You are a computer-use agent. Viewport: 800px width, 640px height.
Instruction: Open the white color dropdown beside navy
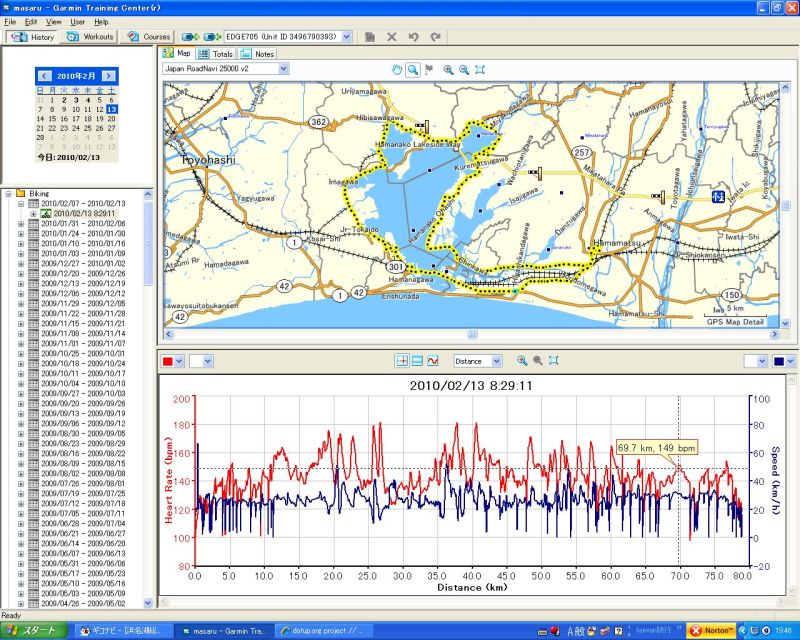[x=762, y=361]
